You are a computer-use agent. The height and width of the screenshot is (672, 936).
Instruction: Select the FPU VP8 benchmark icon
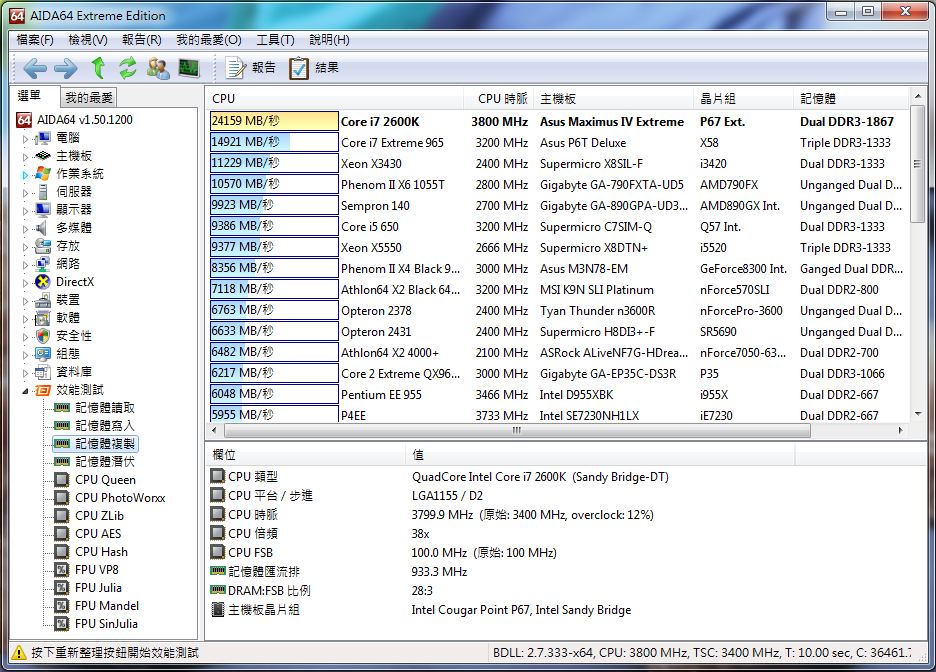pos(61,570)
